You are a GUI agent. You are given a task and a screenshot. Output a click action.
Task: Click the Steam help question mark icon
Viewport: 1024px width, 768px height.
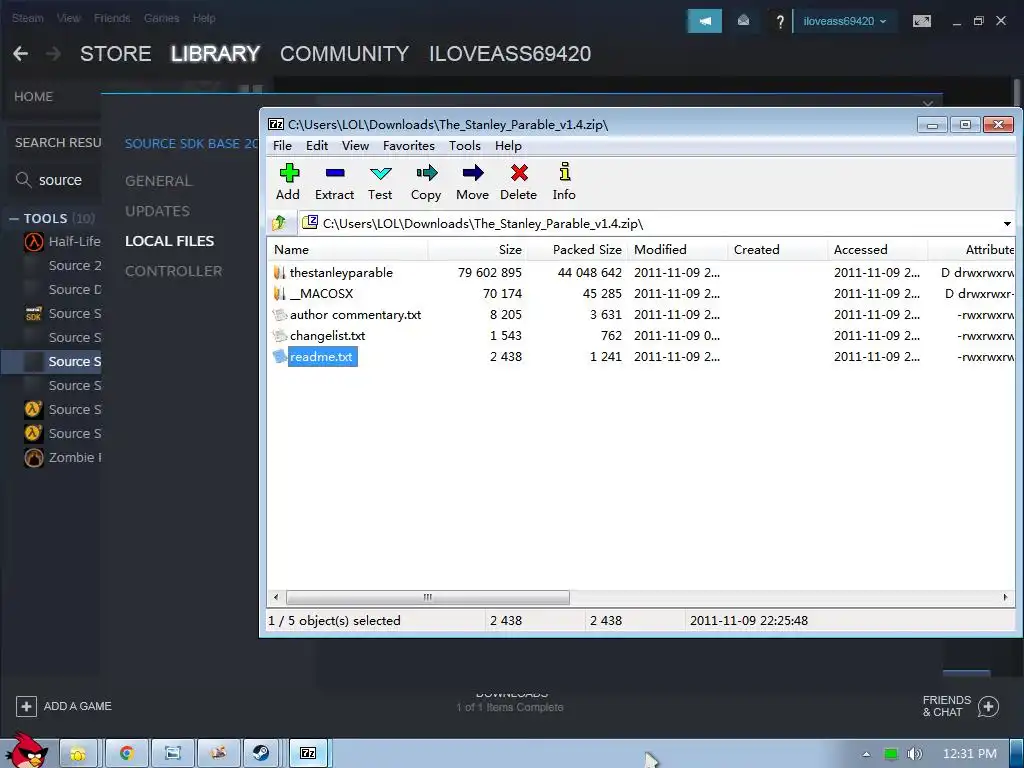[780, 22]
